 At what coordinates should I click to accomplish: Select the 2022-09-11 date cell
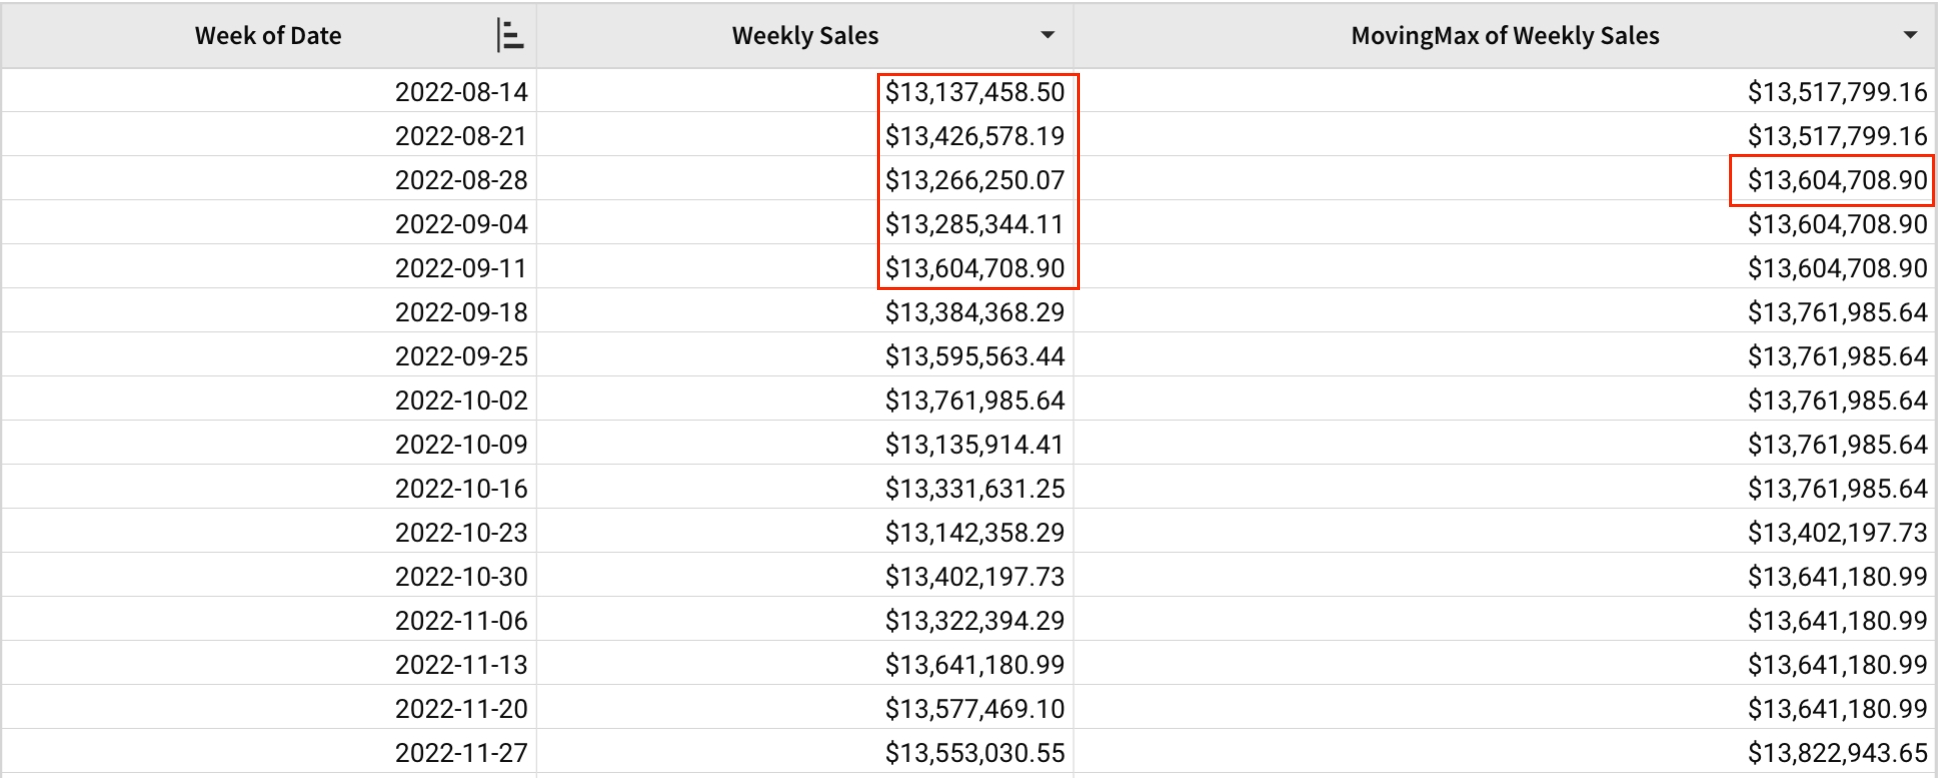(x=461, y=268)
